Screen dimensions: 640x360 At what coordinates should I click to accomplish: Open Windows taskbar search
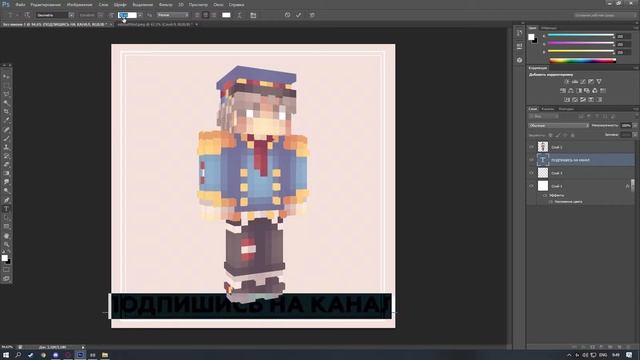pos(18,355)
